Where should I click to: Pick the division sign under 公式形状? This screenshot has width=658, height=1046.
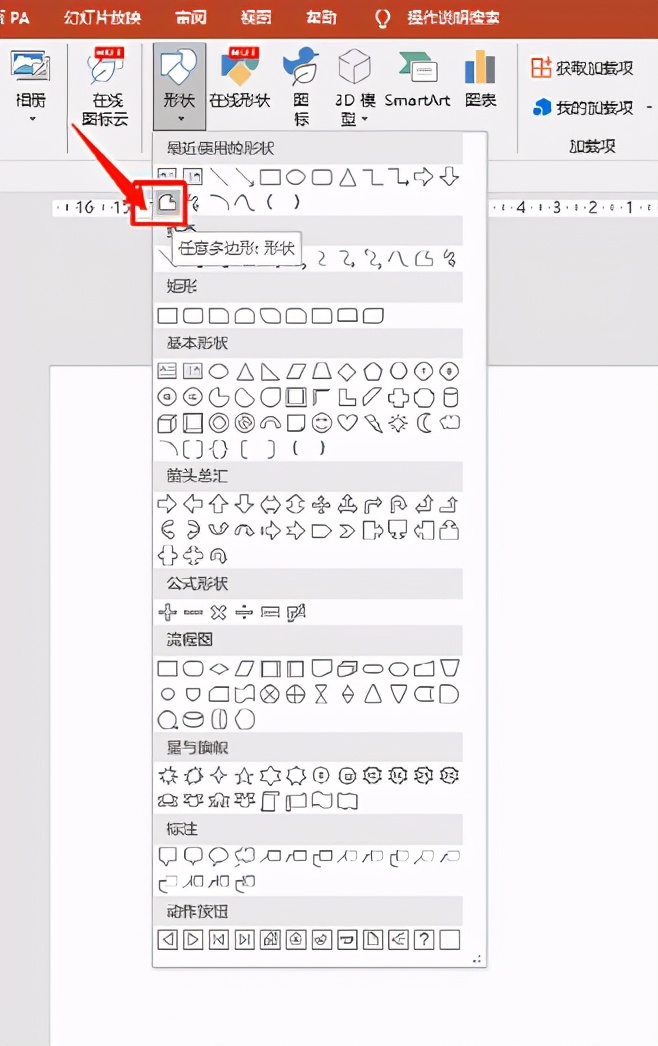pyautogui.click(x=244, y=612)
